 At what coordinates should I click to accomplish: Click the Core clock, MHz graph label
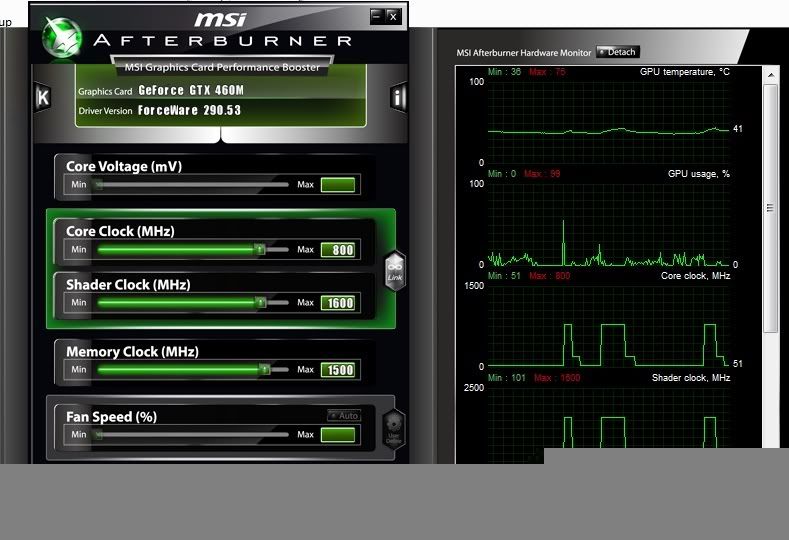click(695, 276)
